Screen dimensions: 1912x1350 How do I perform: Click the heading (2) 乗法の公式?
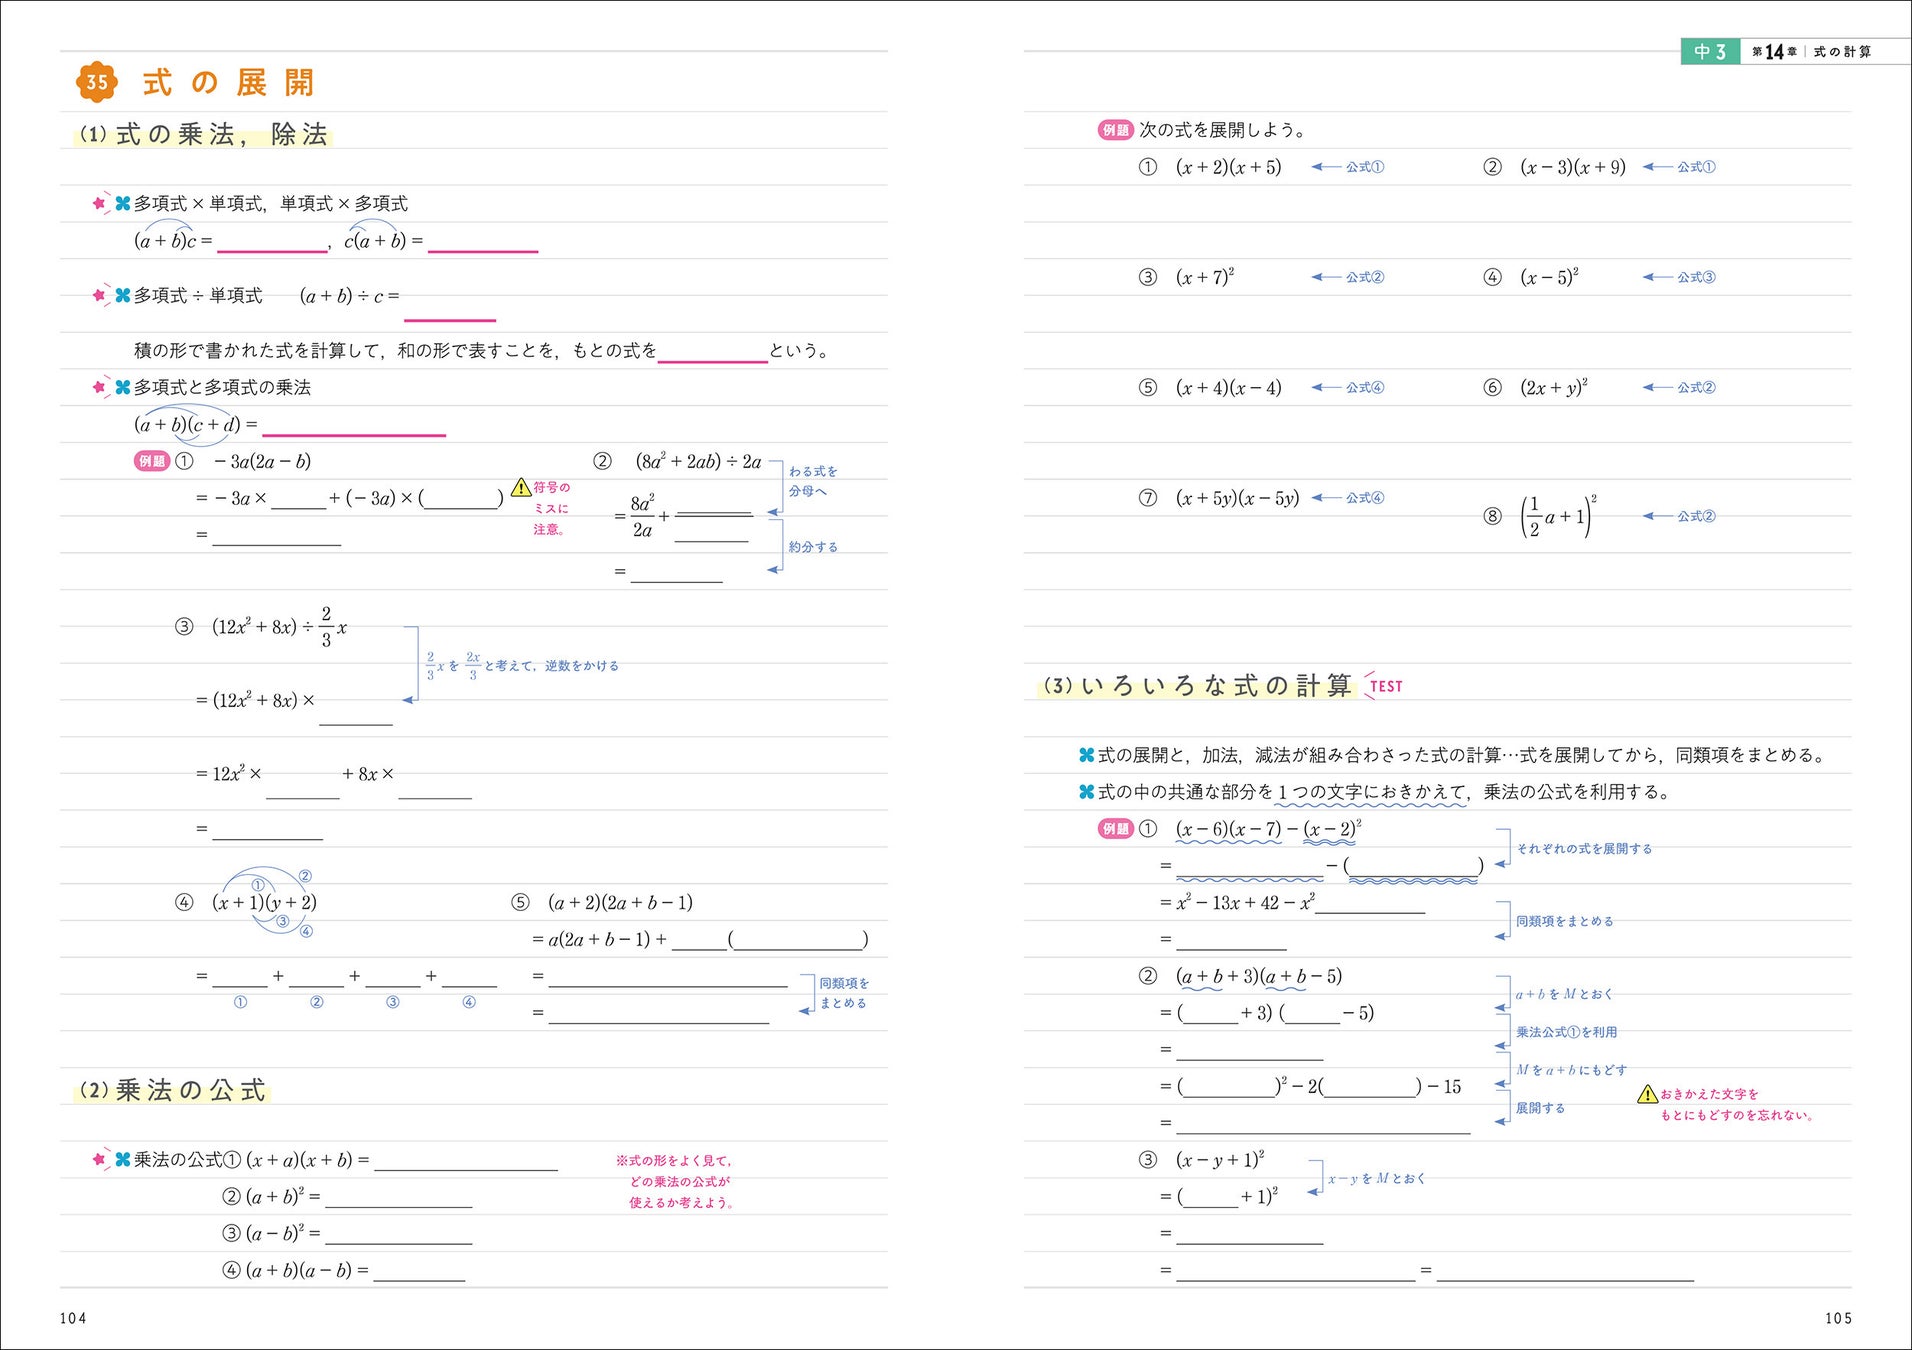[x=173, y=1090]
